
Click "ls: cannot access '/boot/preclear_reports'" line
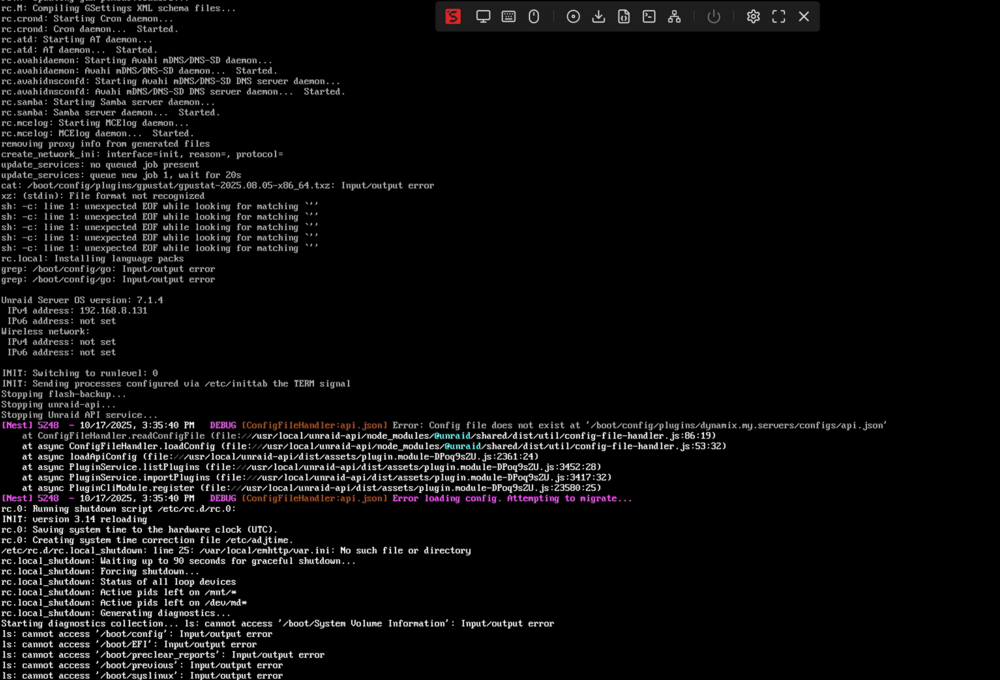click(163, 655)
